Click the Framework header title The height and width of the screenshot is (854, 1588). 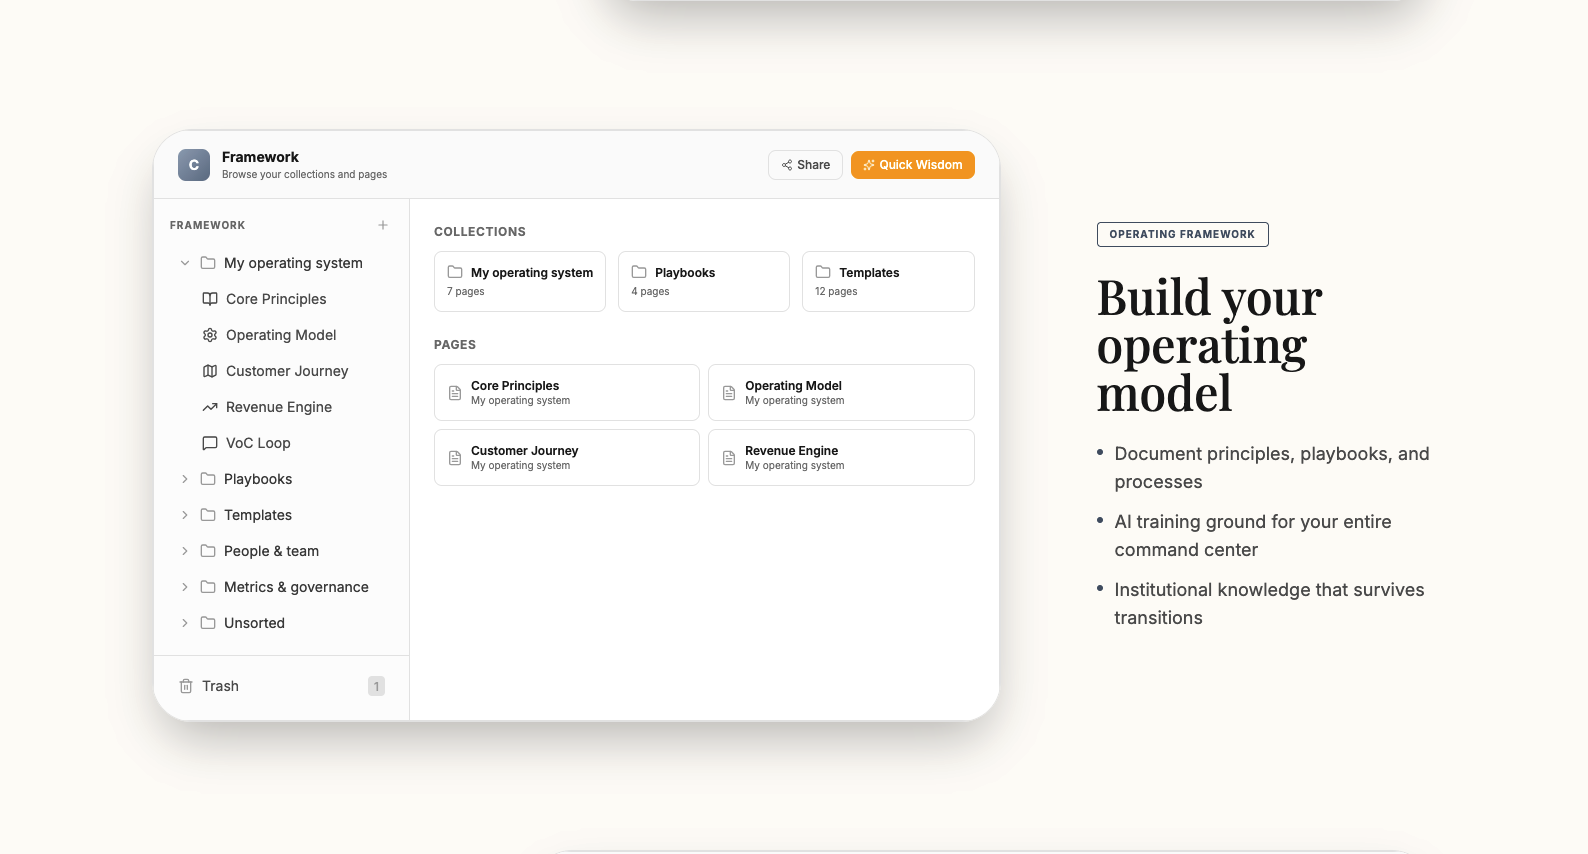tap(260, 157)
